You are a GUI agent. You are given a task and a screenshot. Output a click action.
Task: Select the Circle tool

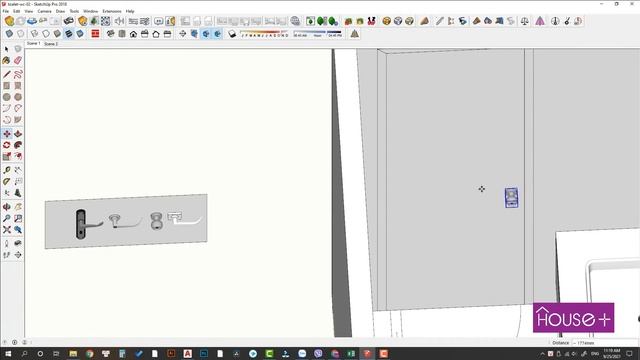click(x=7, y=97)
